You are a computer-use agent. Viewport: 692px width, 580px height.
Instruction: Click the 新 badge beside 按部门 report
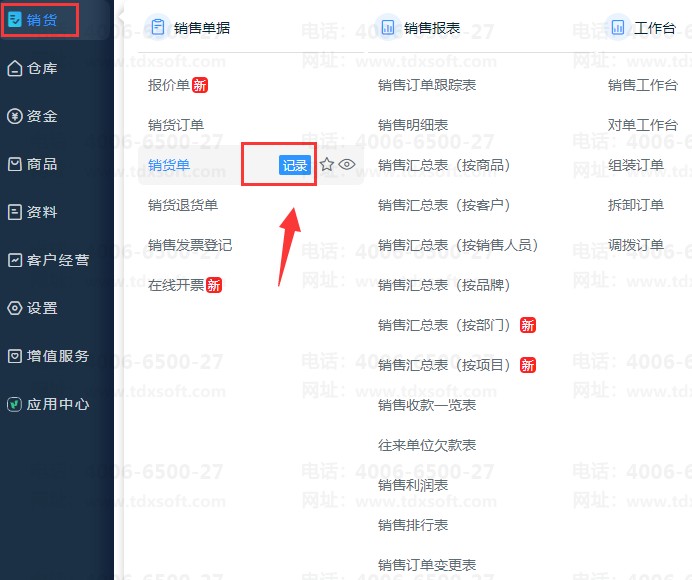[528, 325]
